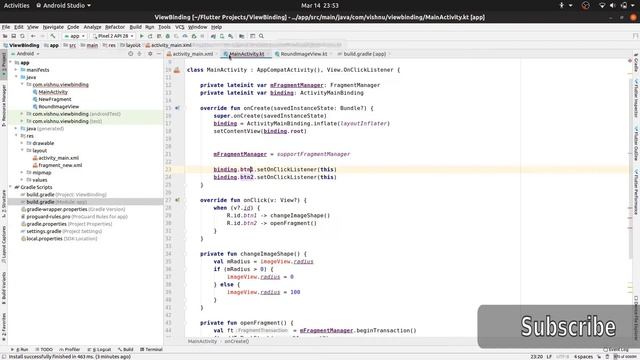Click the layout breadcrumb in navigation bar
Image resolution: width=640 pixels, height=360 pixels.
(x=130, y=45)
